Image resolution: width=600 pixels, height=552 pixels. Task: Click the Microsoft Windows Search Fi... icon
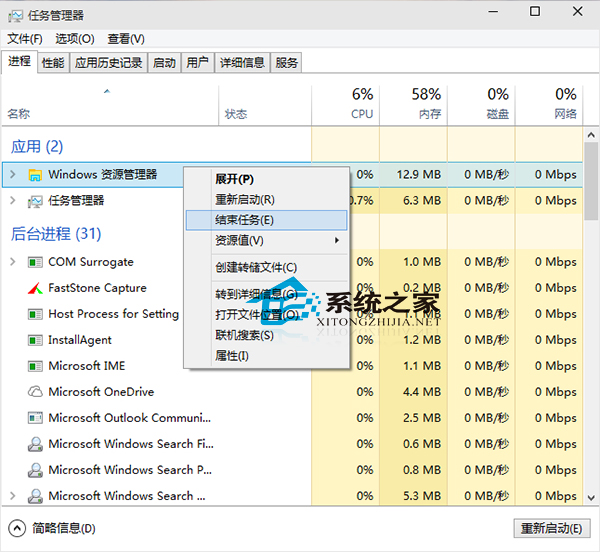[35, 444]
